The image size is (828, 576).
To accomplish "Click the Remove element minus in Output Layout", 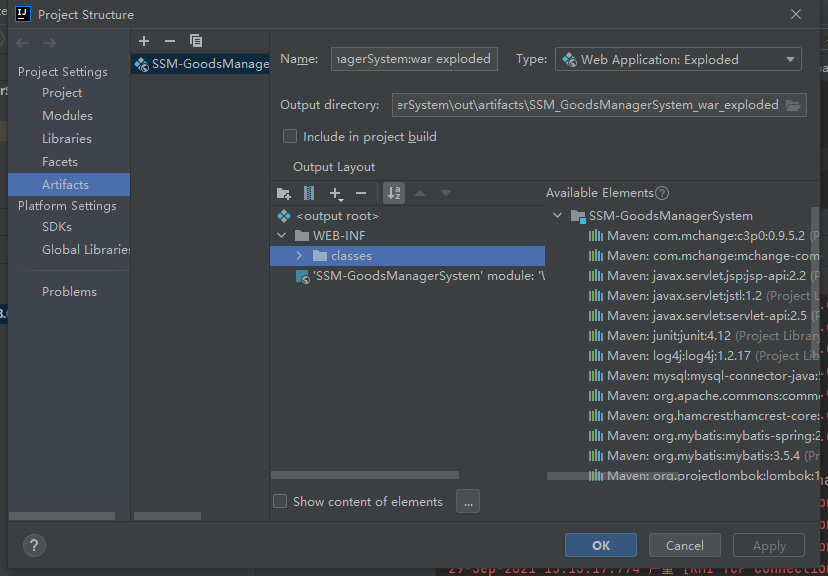I will pyautogui.click(x=361, y=193).
